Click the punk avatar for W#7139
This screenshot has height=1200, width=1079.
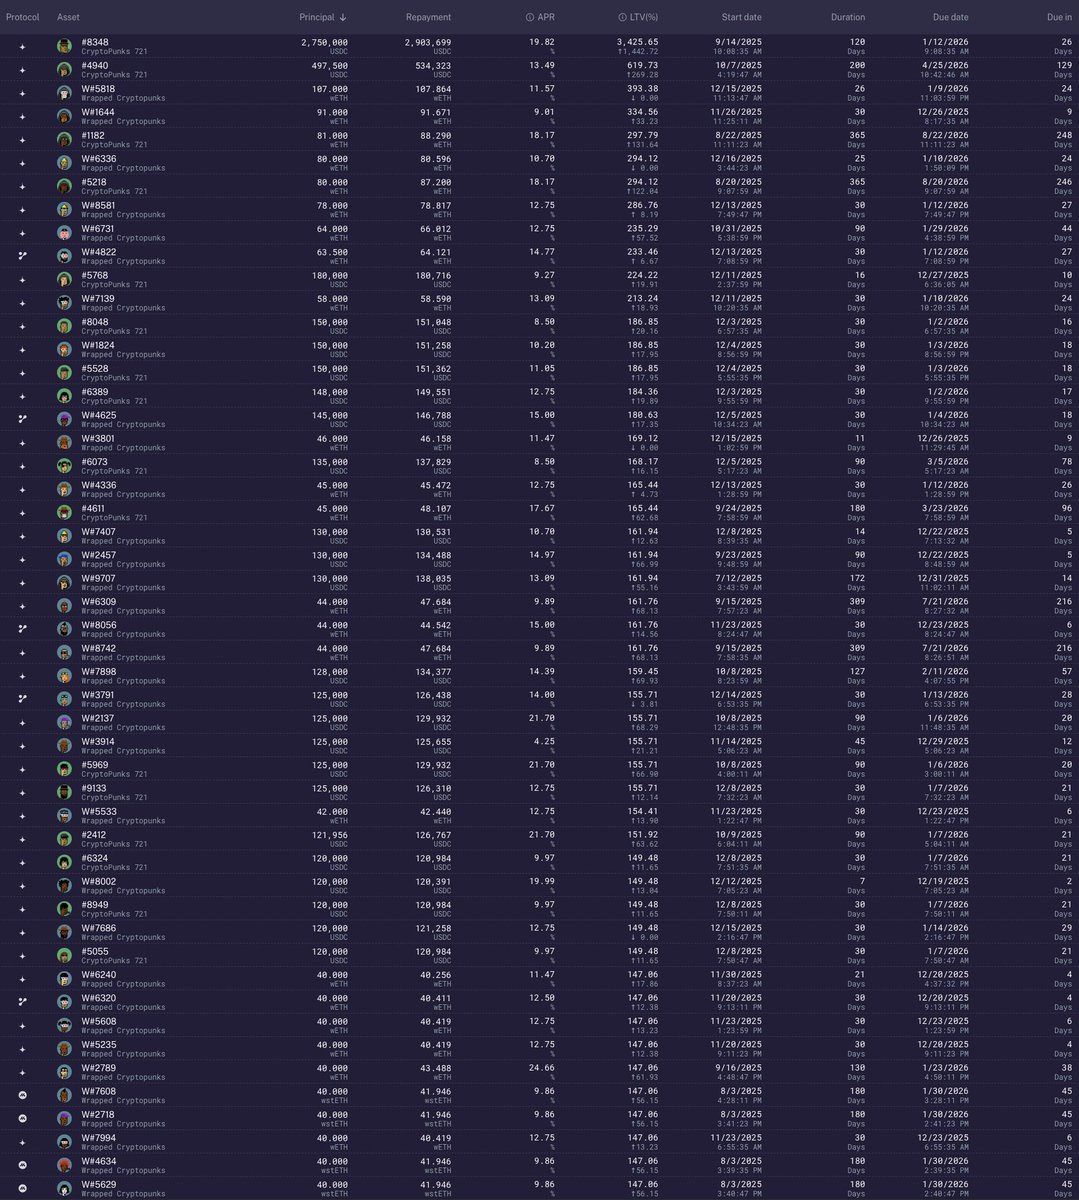point(64,303)
